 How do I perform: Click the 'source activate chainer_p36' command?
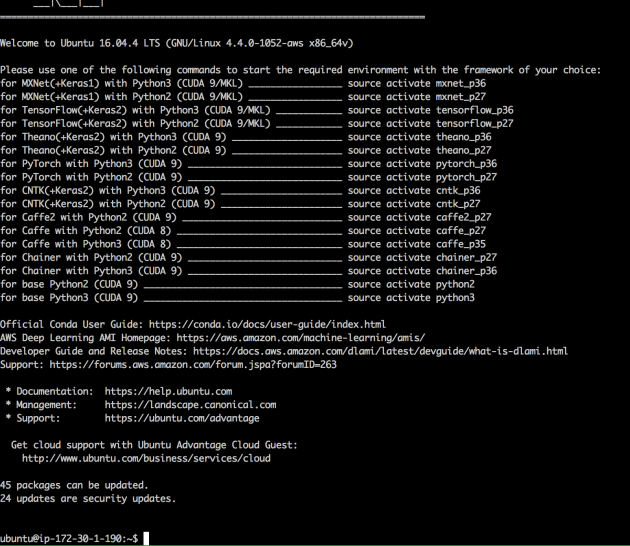coord(423,271)
